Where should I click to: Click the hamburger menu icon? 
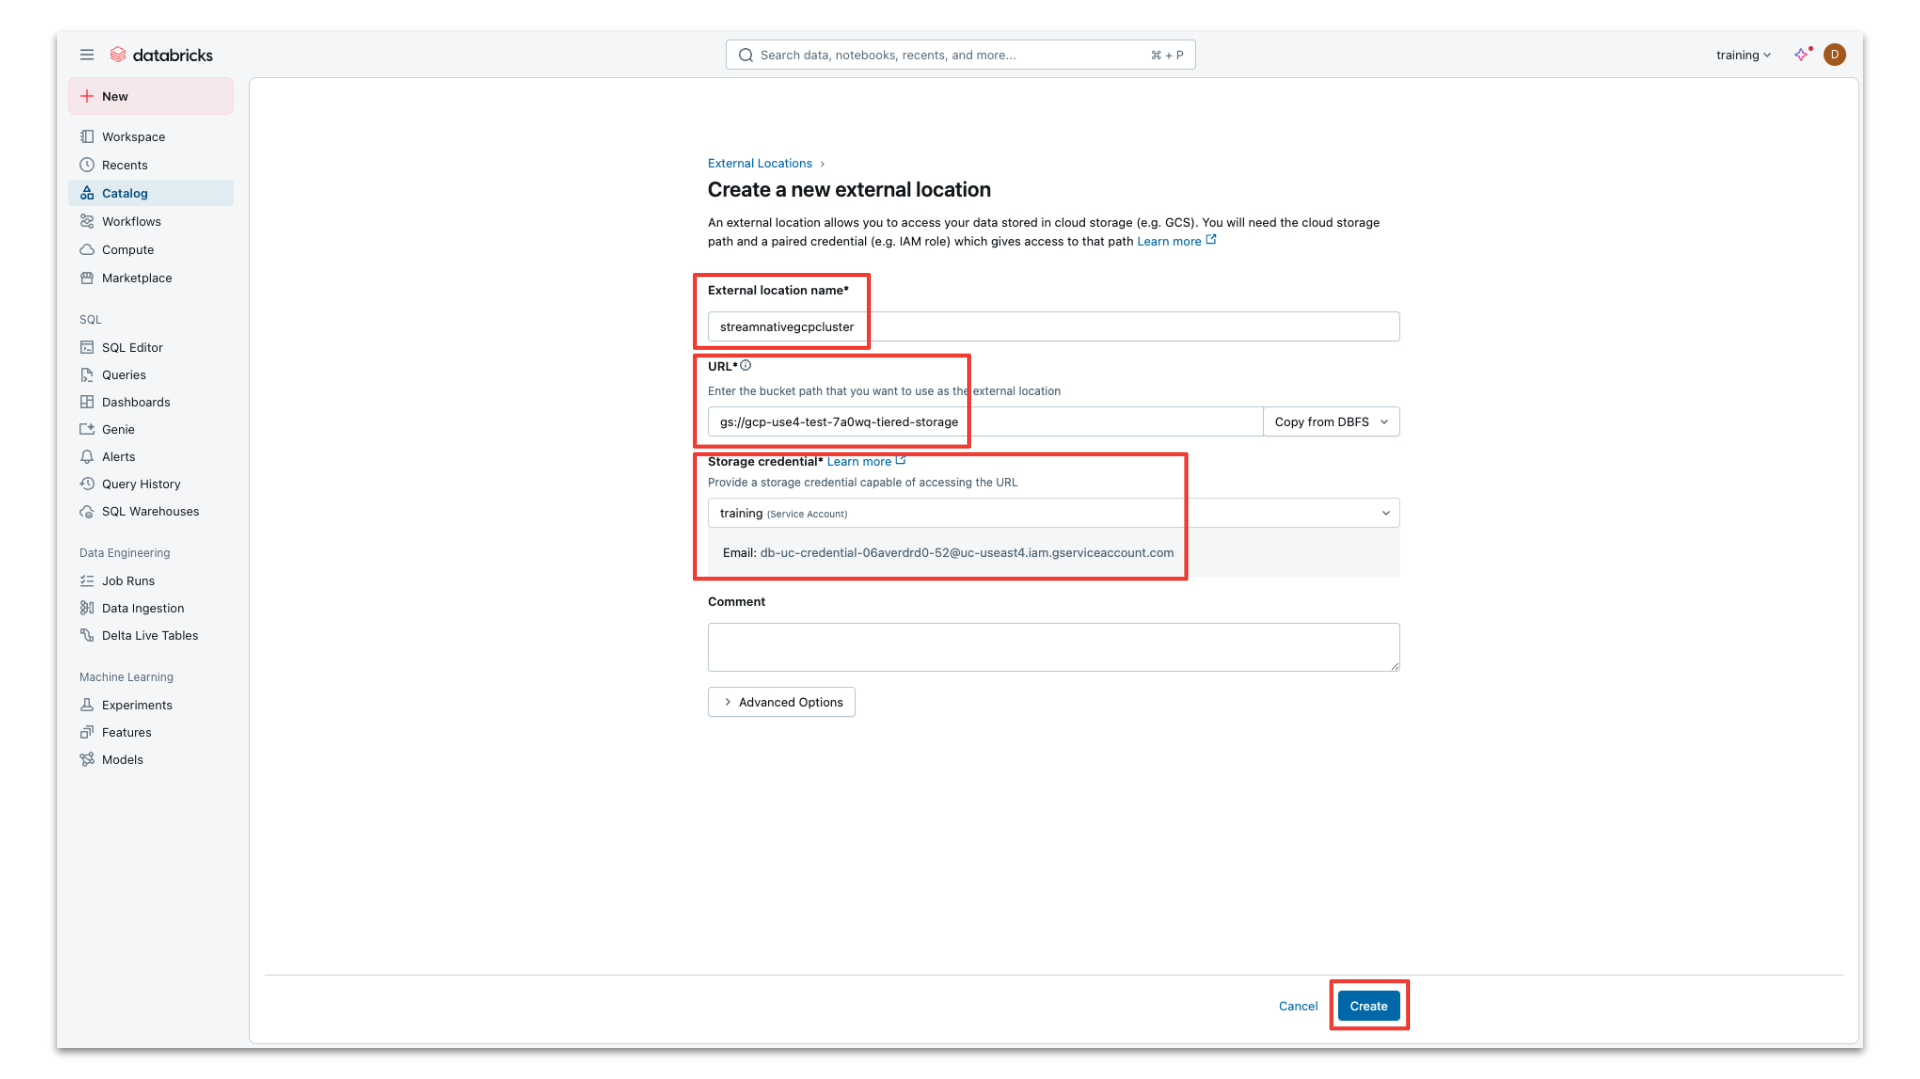tap(87, 55)
